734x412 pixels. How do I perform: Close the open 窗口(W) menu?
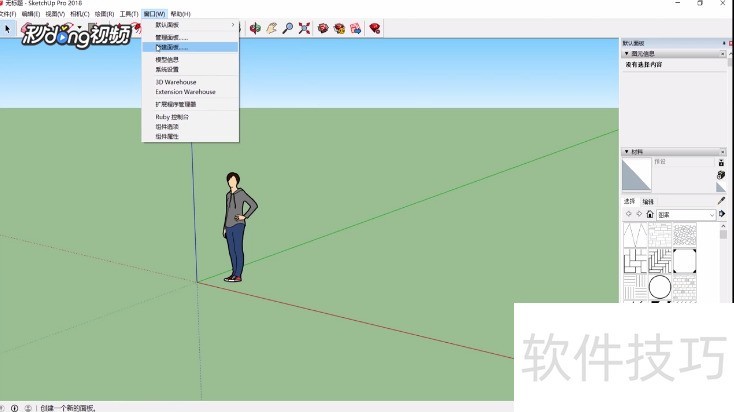(154, 14)
